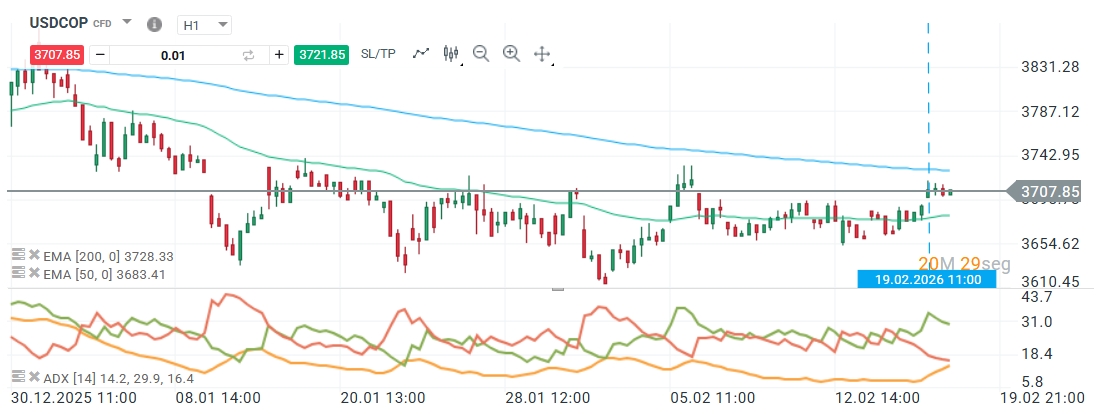The height and width of the screenshot is (414, 1096).
Task: Open the H1 timeframe dropdown
Action: point(205,23)
